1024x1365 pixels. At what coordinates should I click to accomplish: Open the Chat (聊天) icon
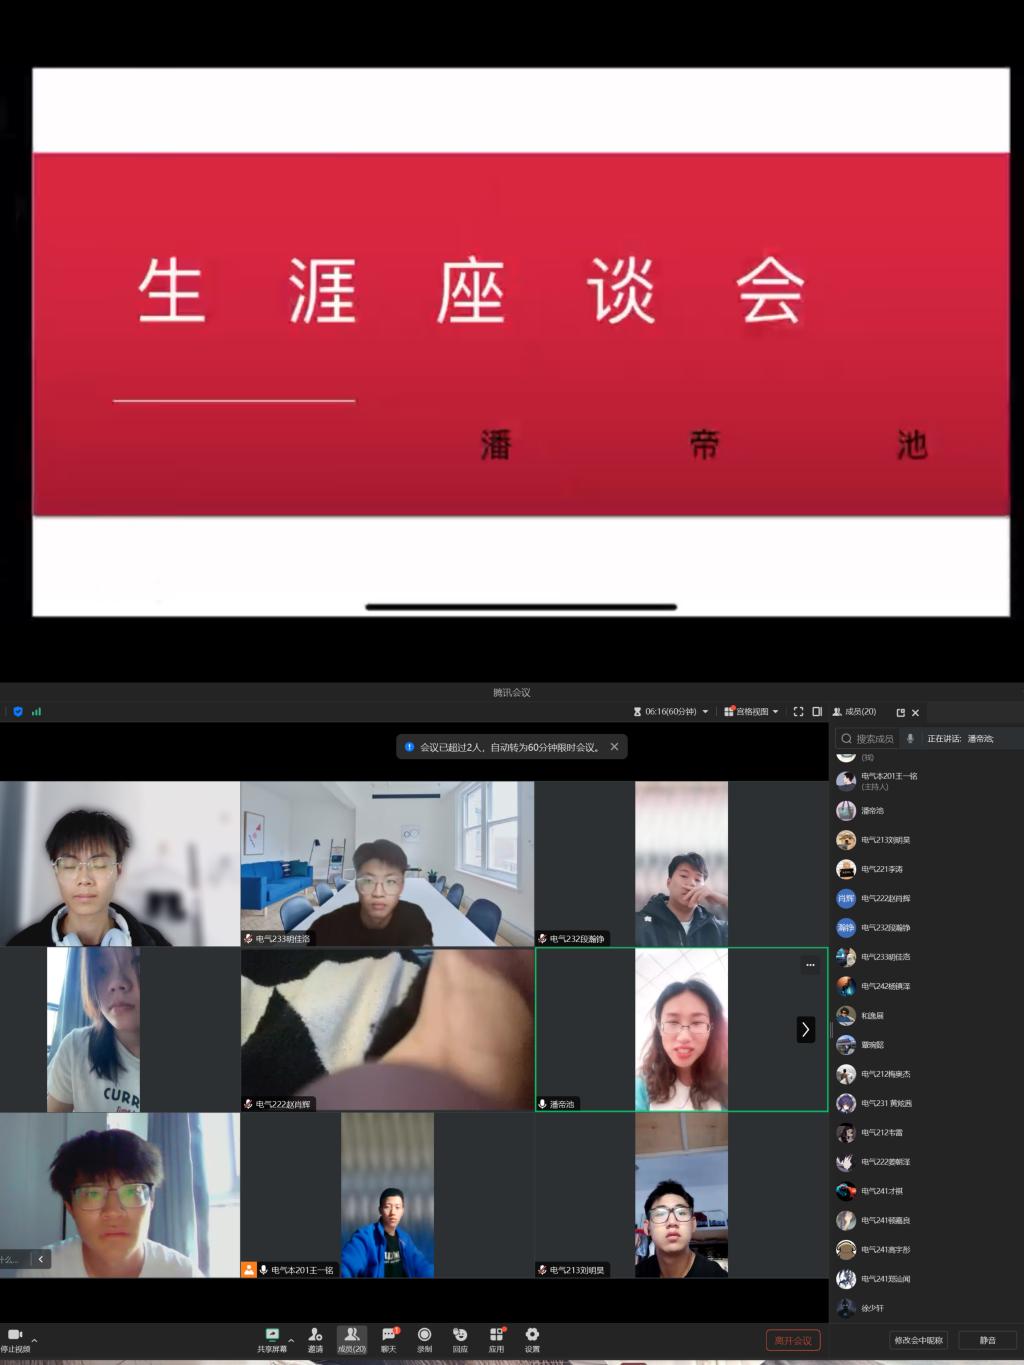coord(388,1336)
